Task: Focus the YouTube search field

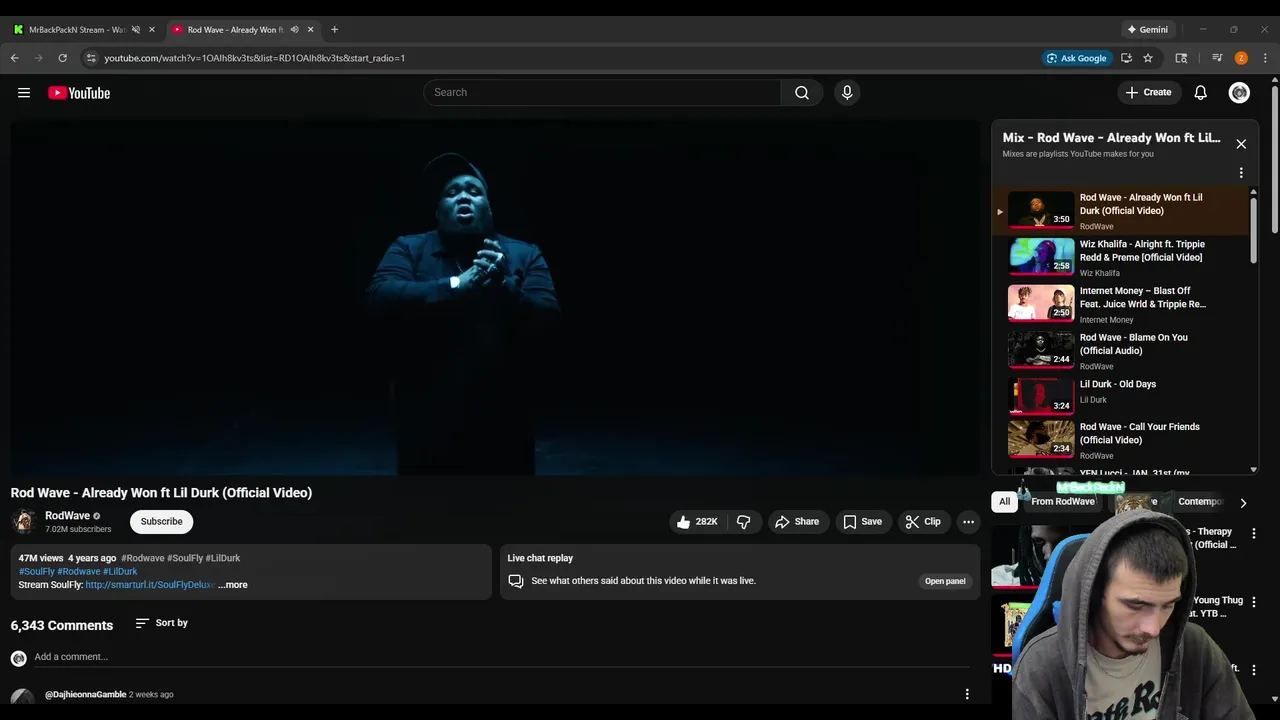Action: 603,92
